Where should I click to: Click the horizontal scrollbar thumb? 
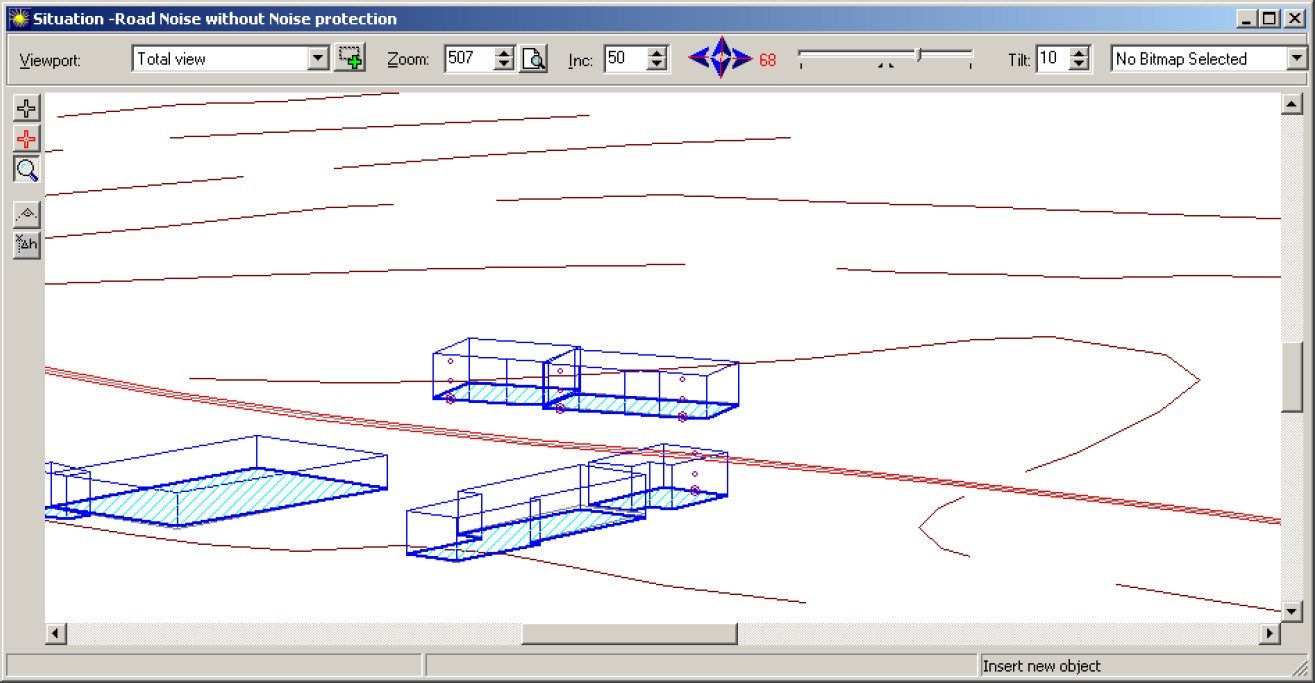pyautogui.click(x=629, y=633)
